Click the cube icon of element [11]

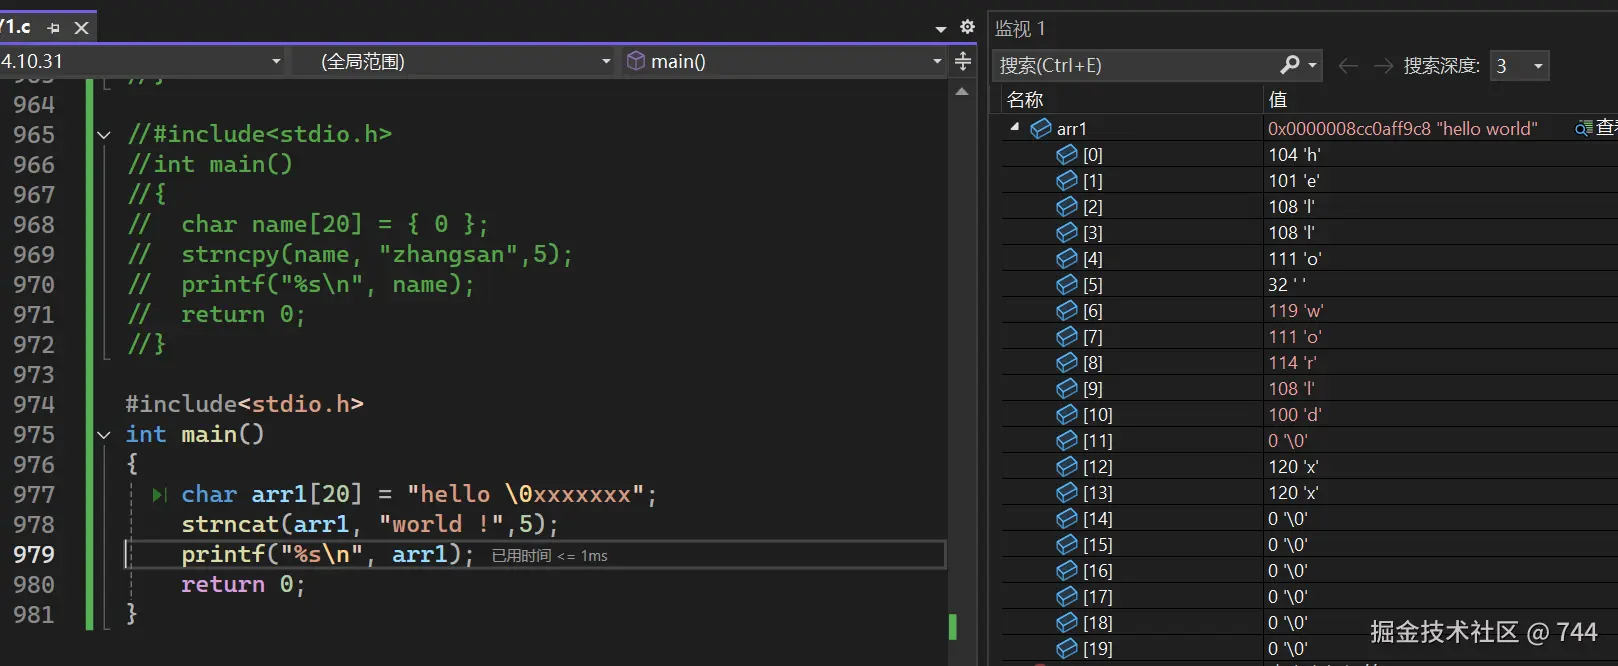click(x=1067, y=440)
